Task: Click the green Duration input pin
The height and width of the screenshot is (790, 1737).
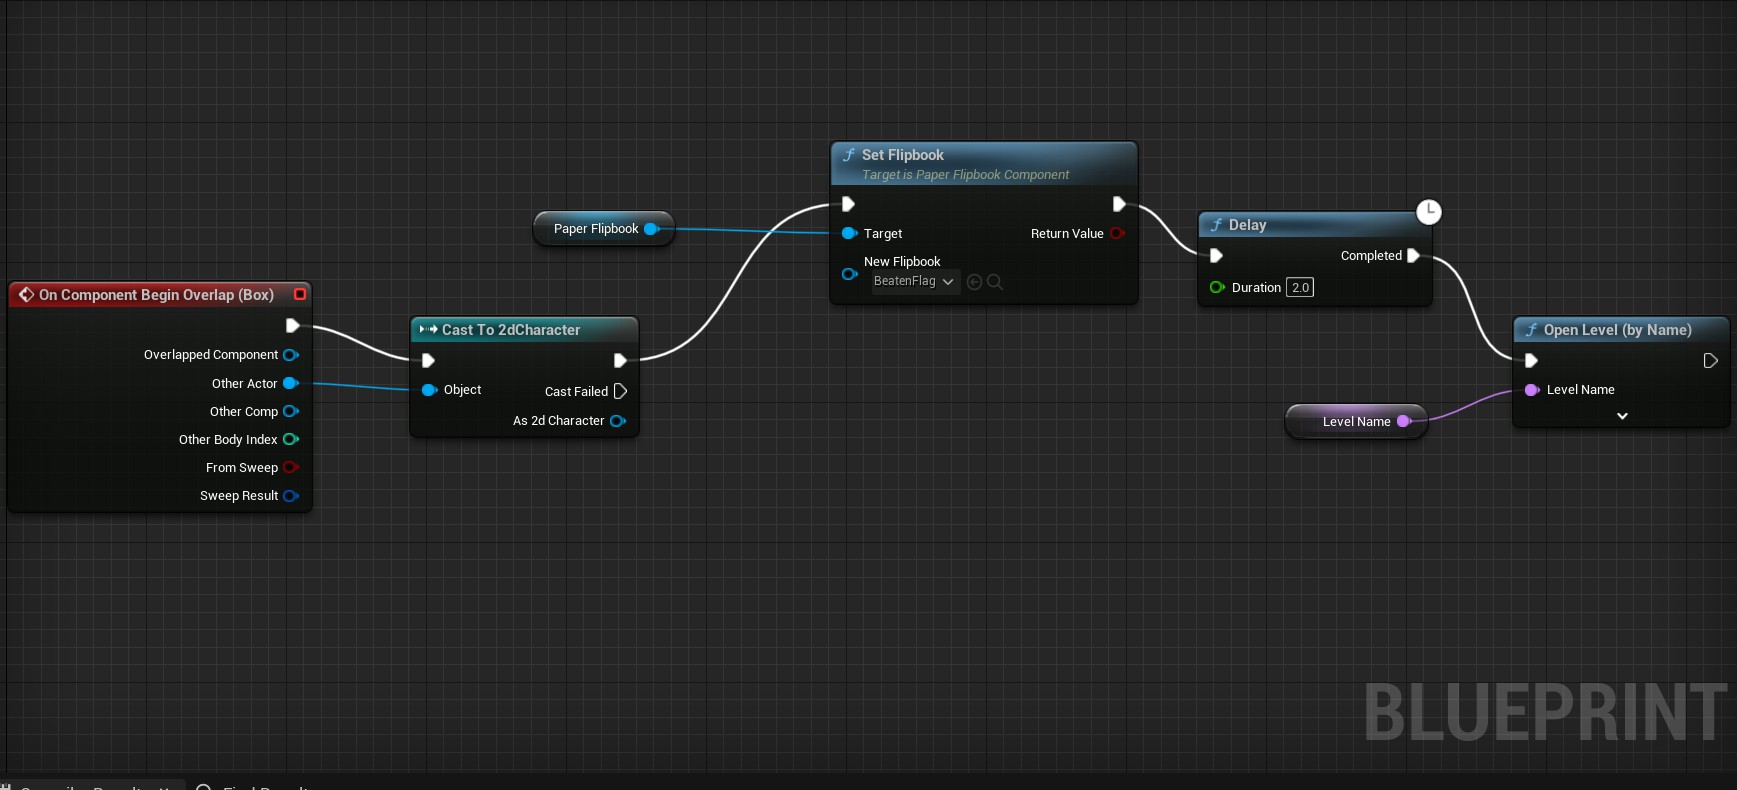Action: 1217,288
